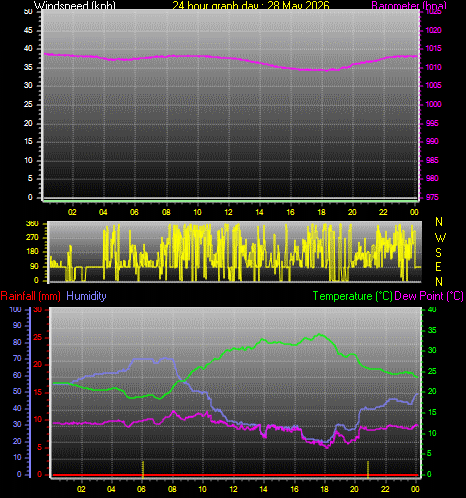Select the Dew Point (°C) legend label
Viewport: 466px width, 498px height.
[x=429, y=296]
